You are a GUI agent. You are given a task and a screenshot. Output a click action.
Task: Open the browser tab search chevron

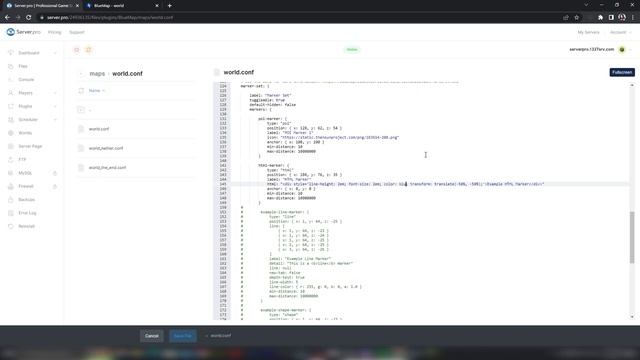tap(586, 5)
